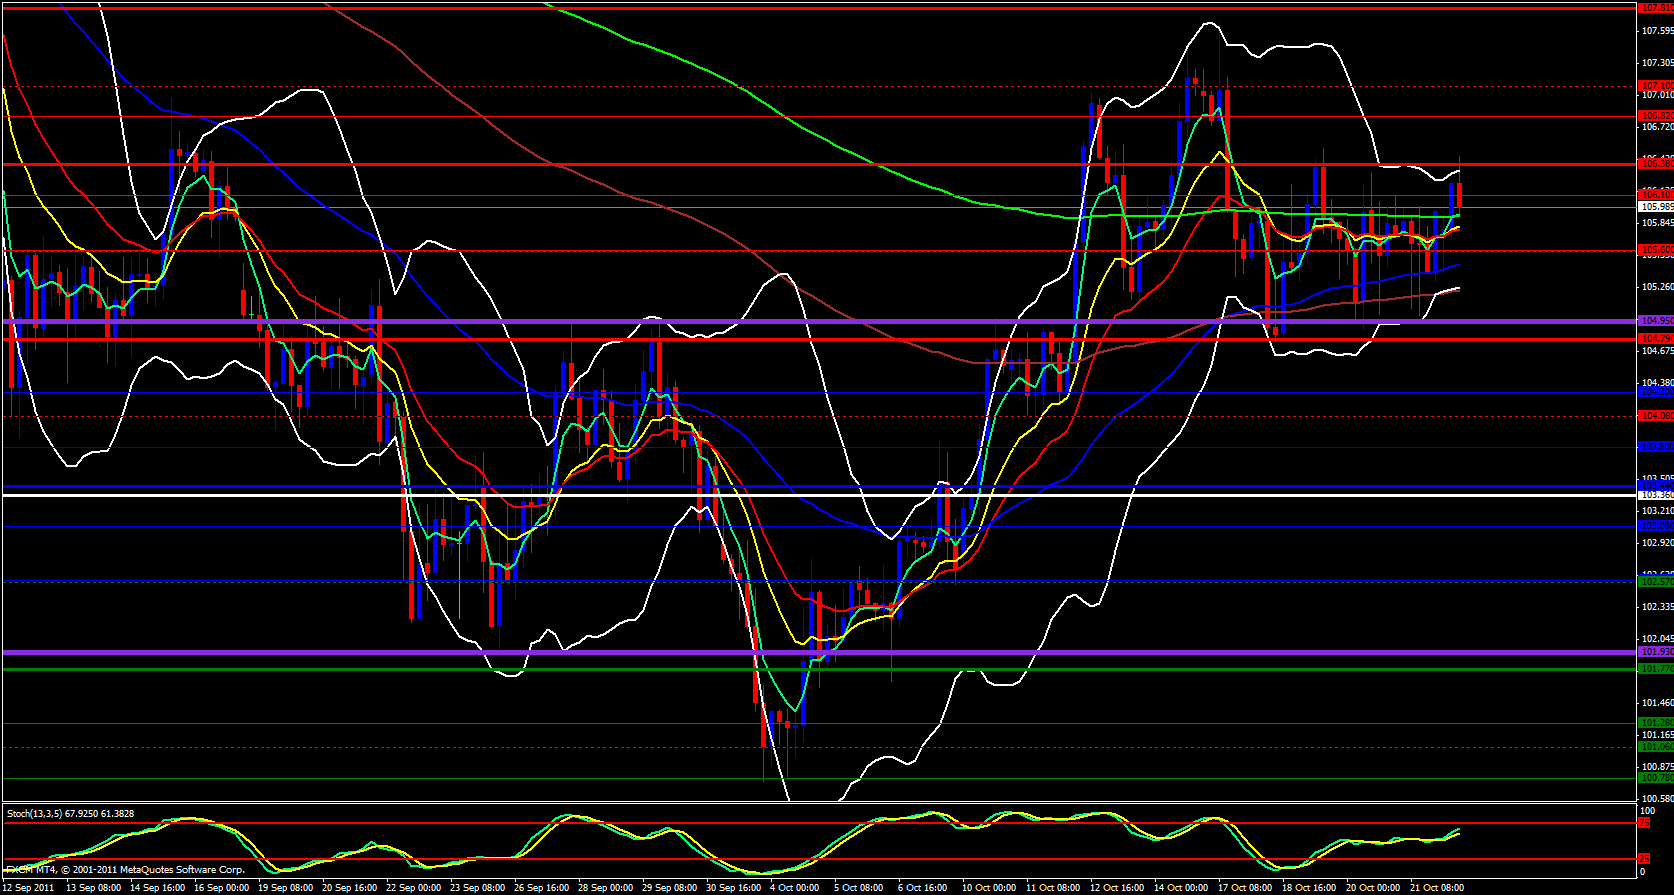Click the 107.810 red price label
Screen dimensions: 1674x895
[x=1655, y=8]
